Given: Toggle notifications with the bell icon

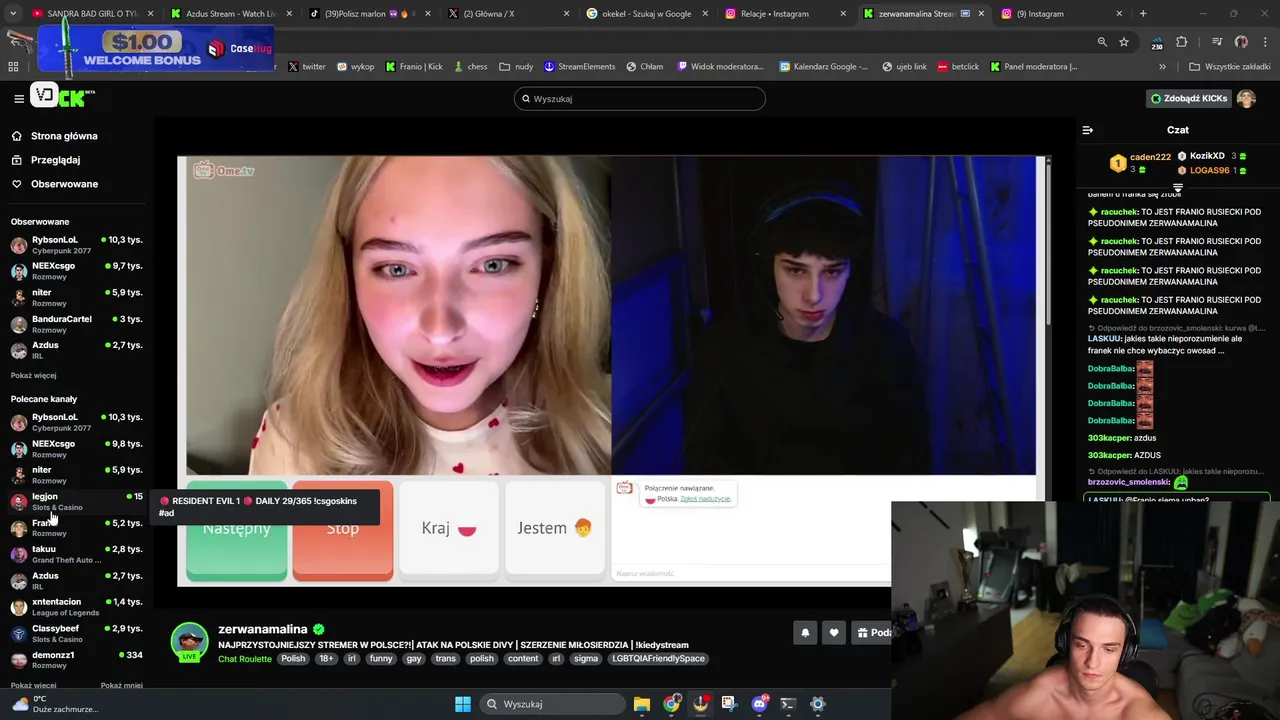Looking at the screenshot, I should click(x=805, y=632).
